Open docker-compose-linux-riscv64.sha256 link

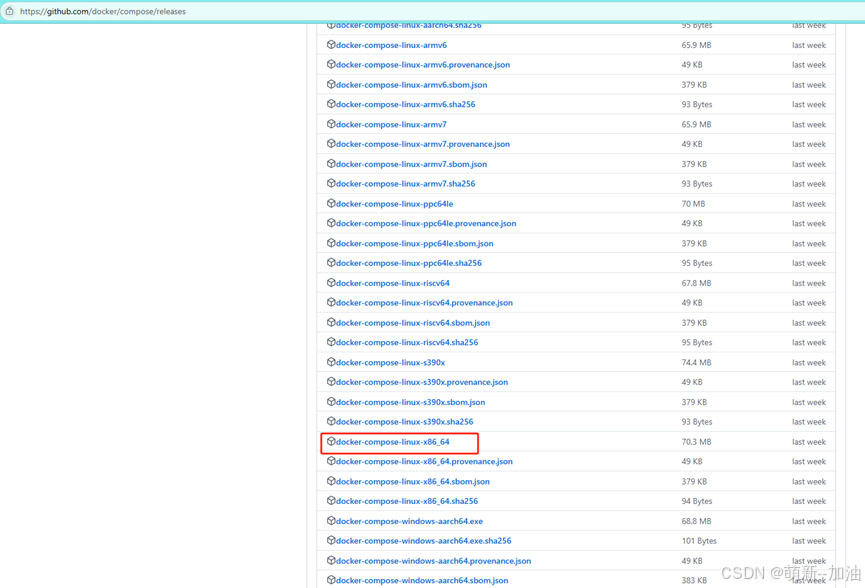pyautogui.click(x=407, y=343)
